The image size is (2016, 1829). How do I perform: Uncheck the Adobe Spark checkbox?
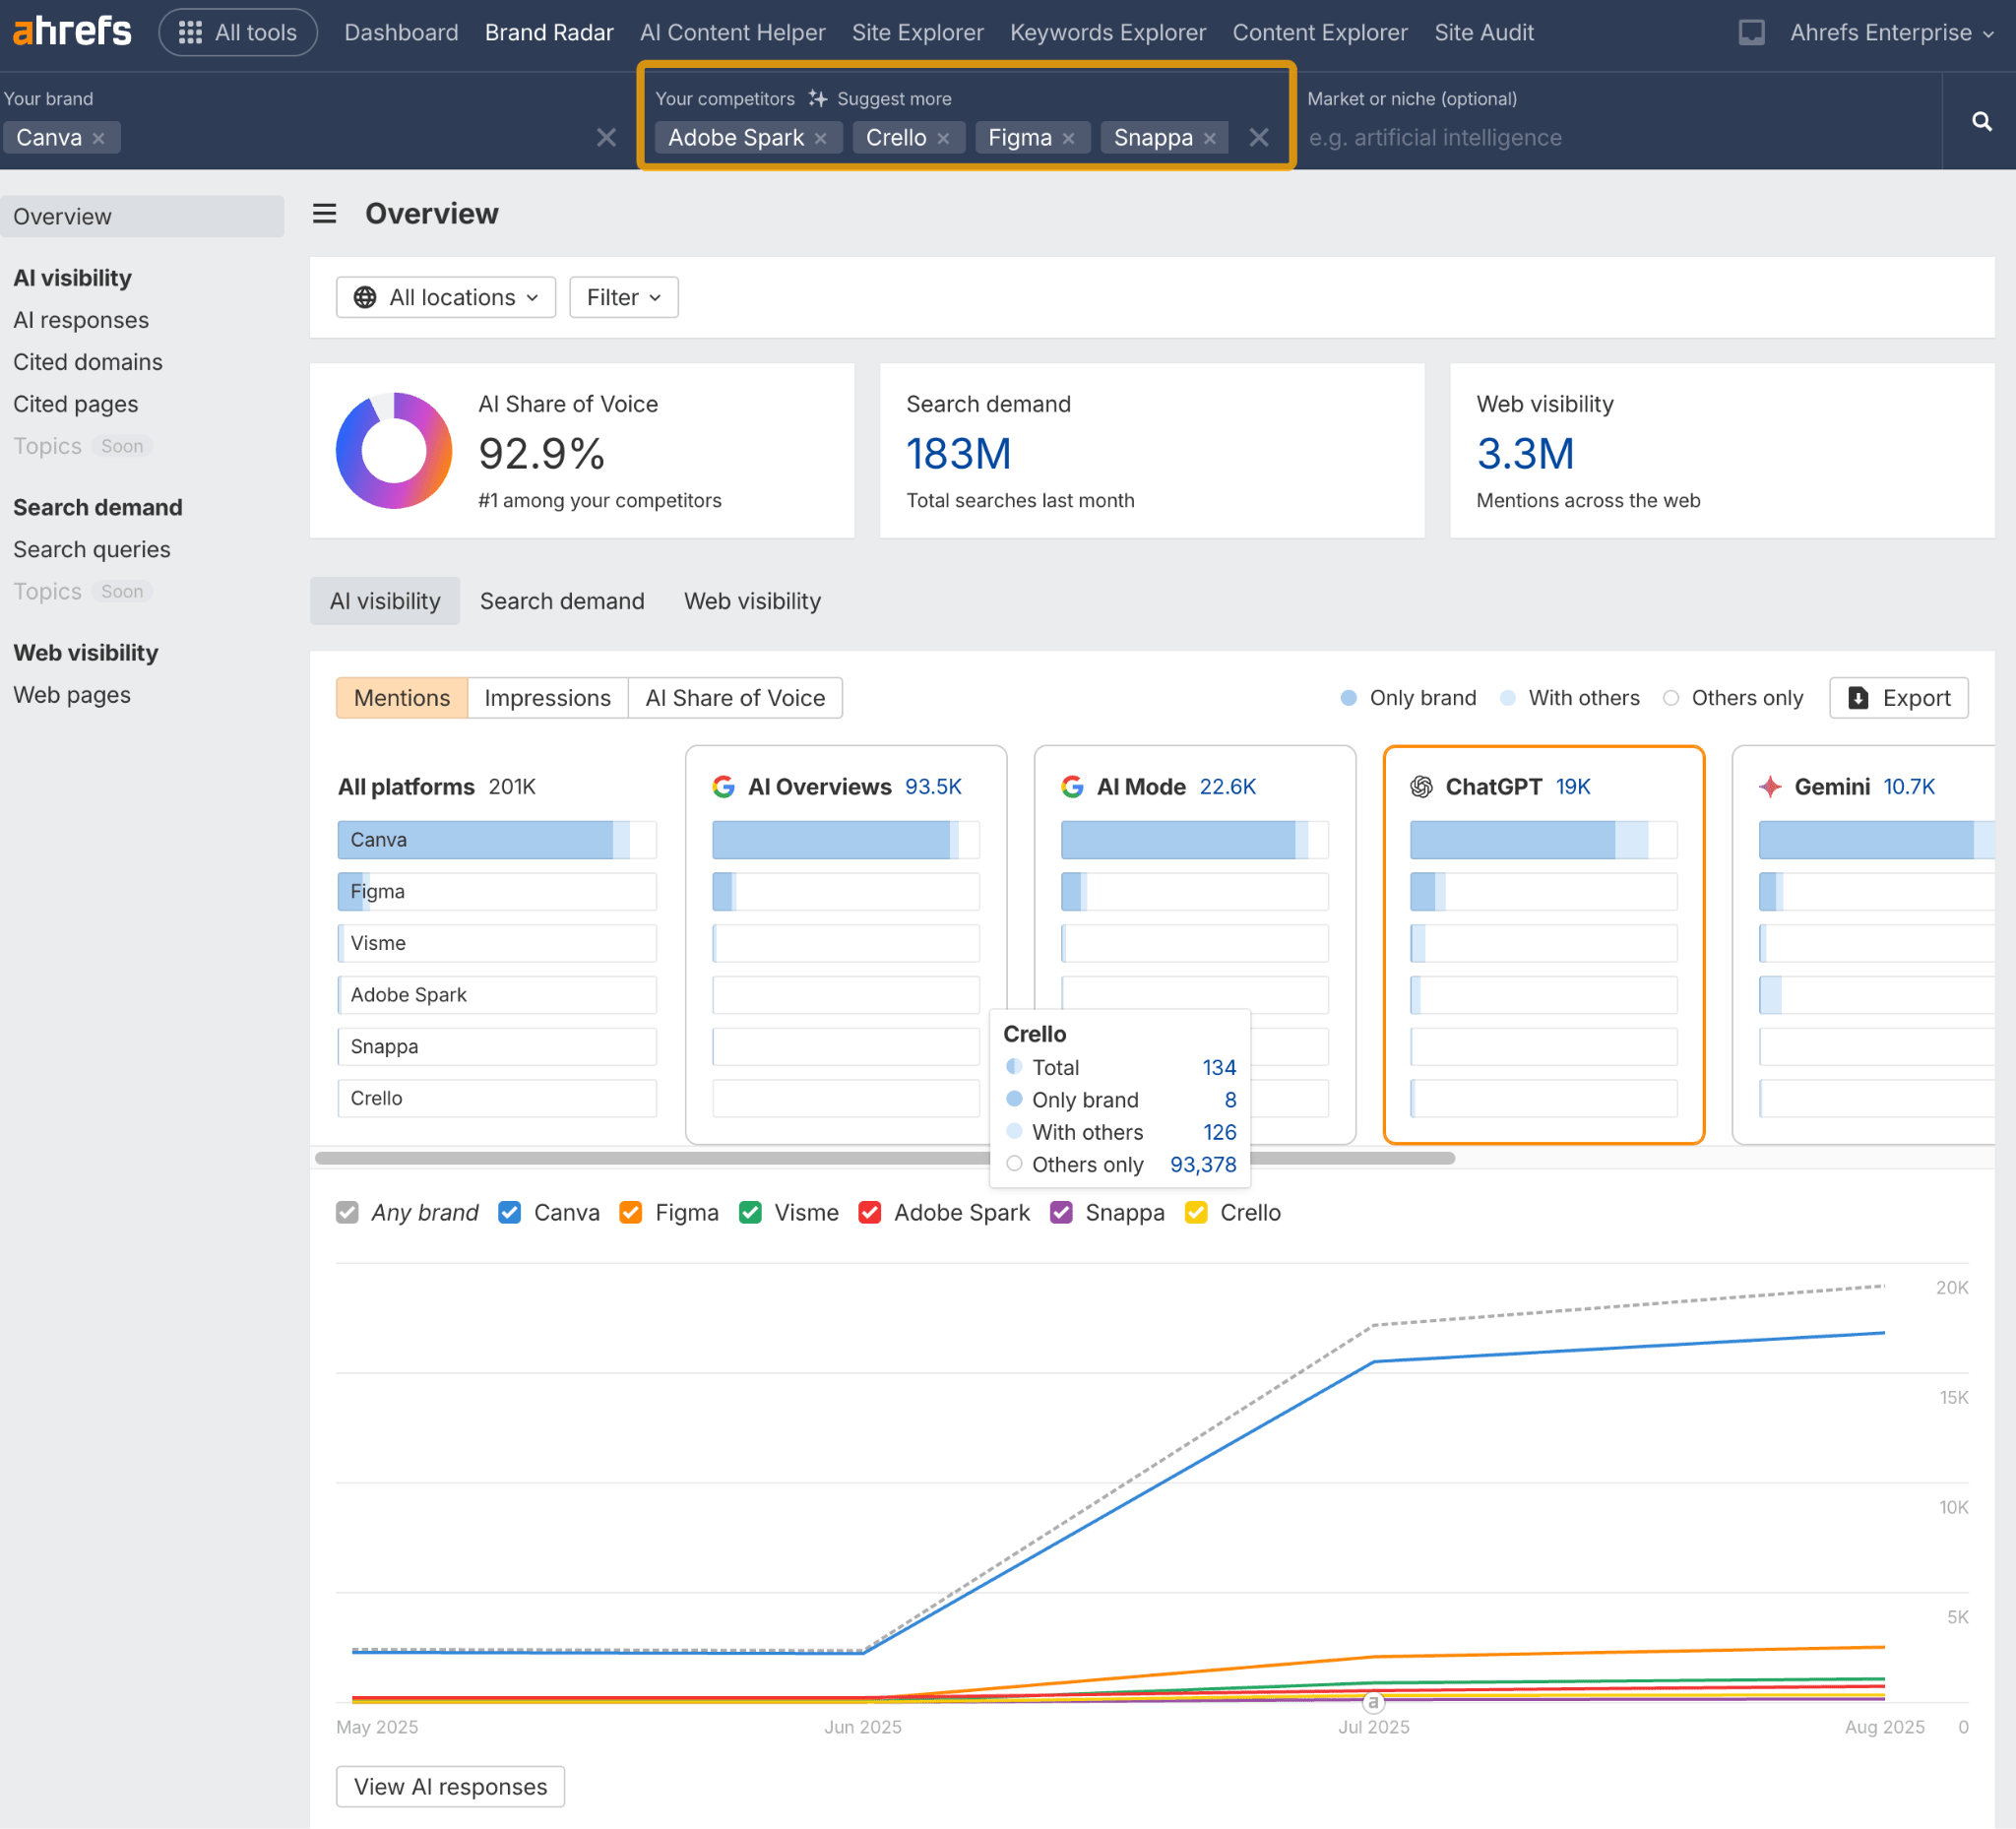(x=869, y=1212)
